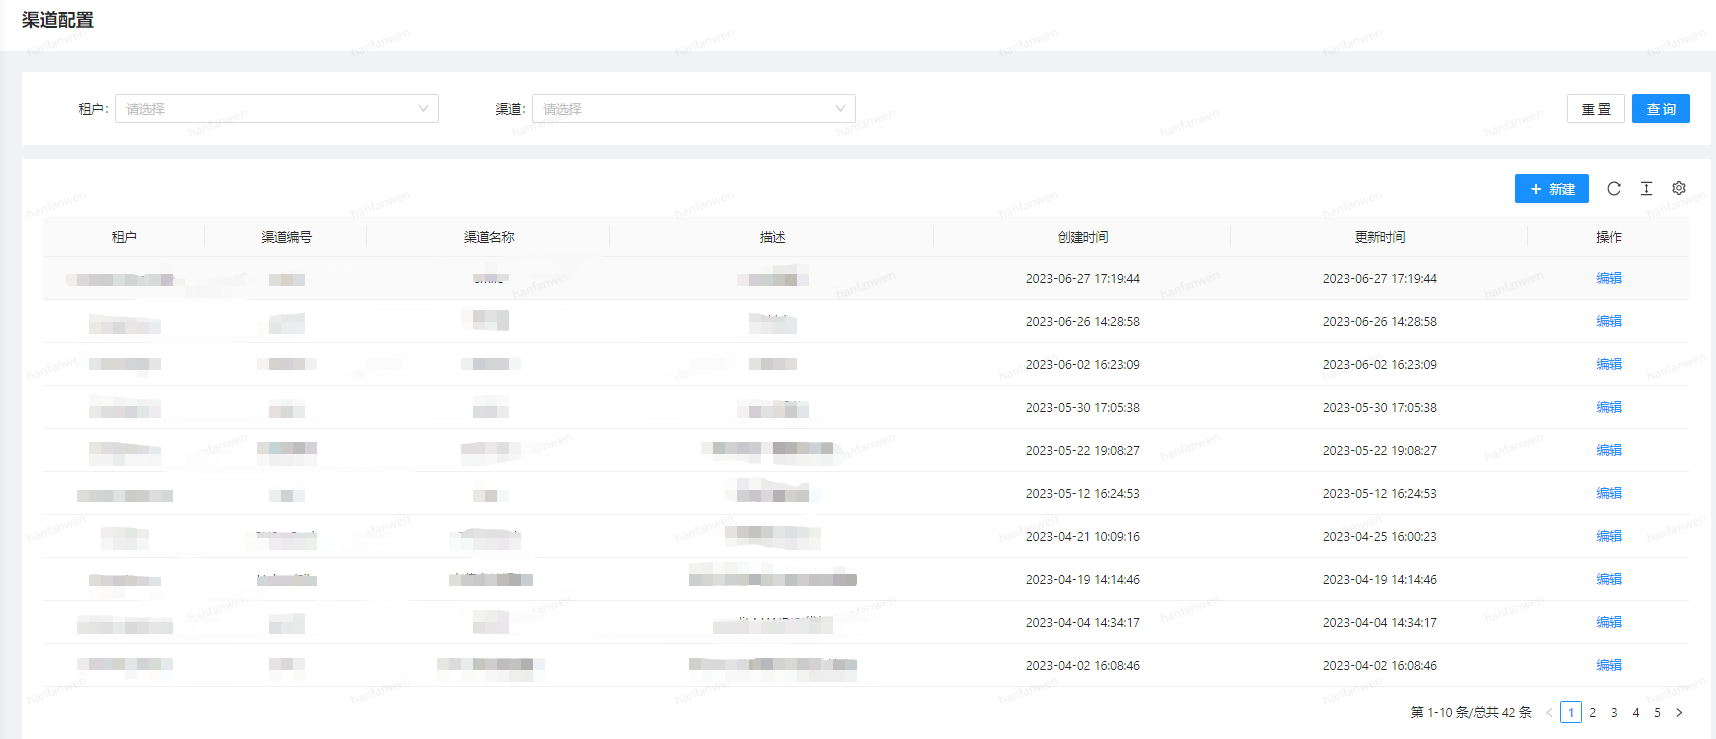The width and height of the screenshot is (1716, 739).
Task: Edit the row created 2023-05-12 16:24:53
Action: point(1609,493)
